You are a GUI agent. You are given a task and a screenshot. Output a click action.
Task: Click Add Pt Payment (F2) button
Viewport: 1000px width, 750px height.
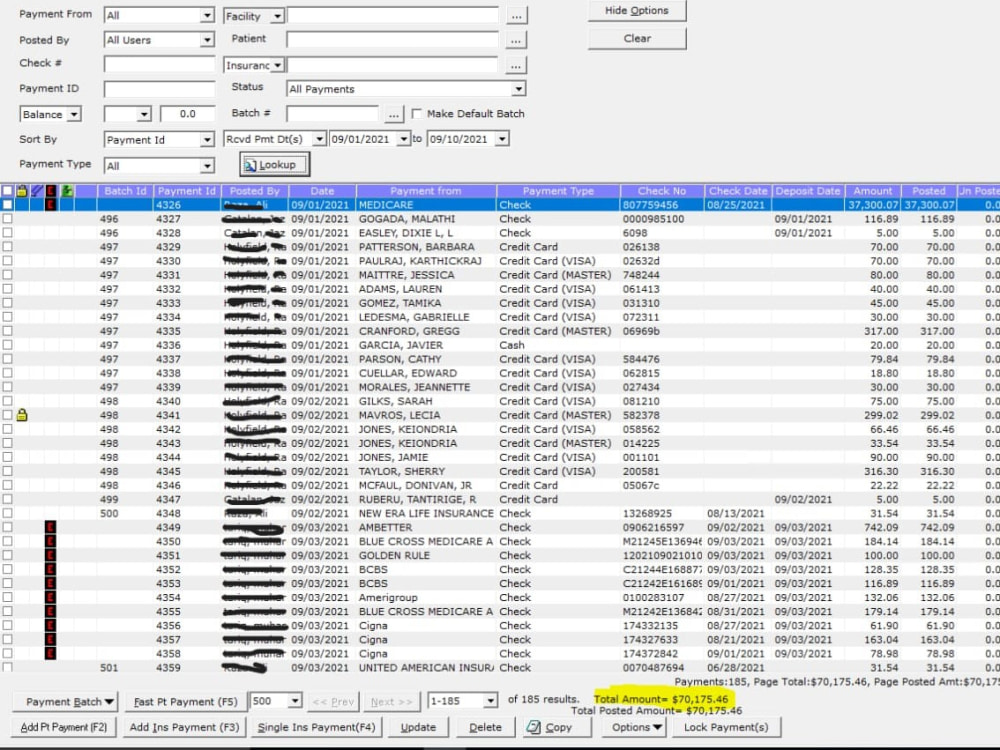coord(64,727)
